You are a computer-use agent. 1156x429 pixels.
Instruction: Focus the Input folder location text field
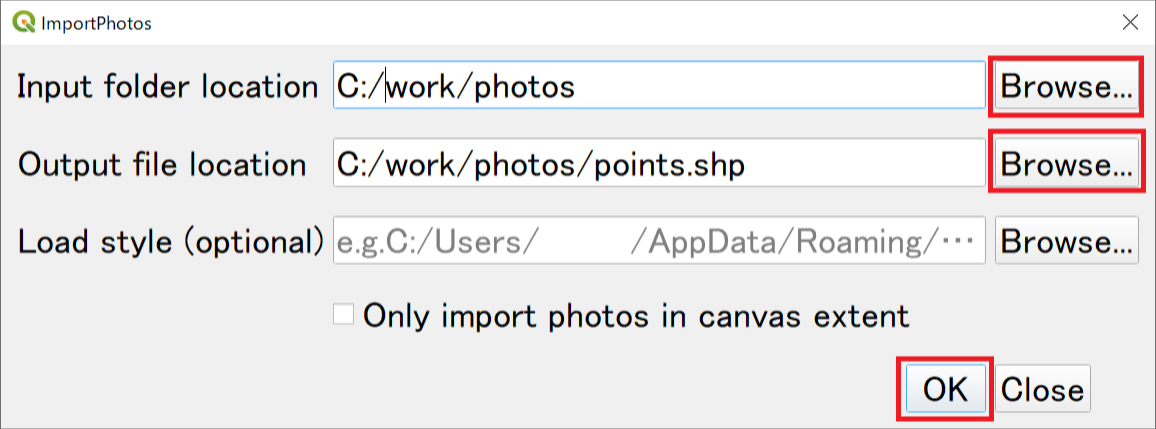[x=659, y=86]
